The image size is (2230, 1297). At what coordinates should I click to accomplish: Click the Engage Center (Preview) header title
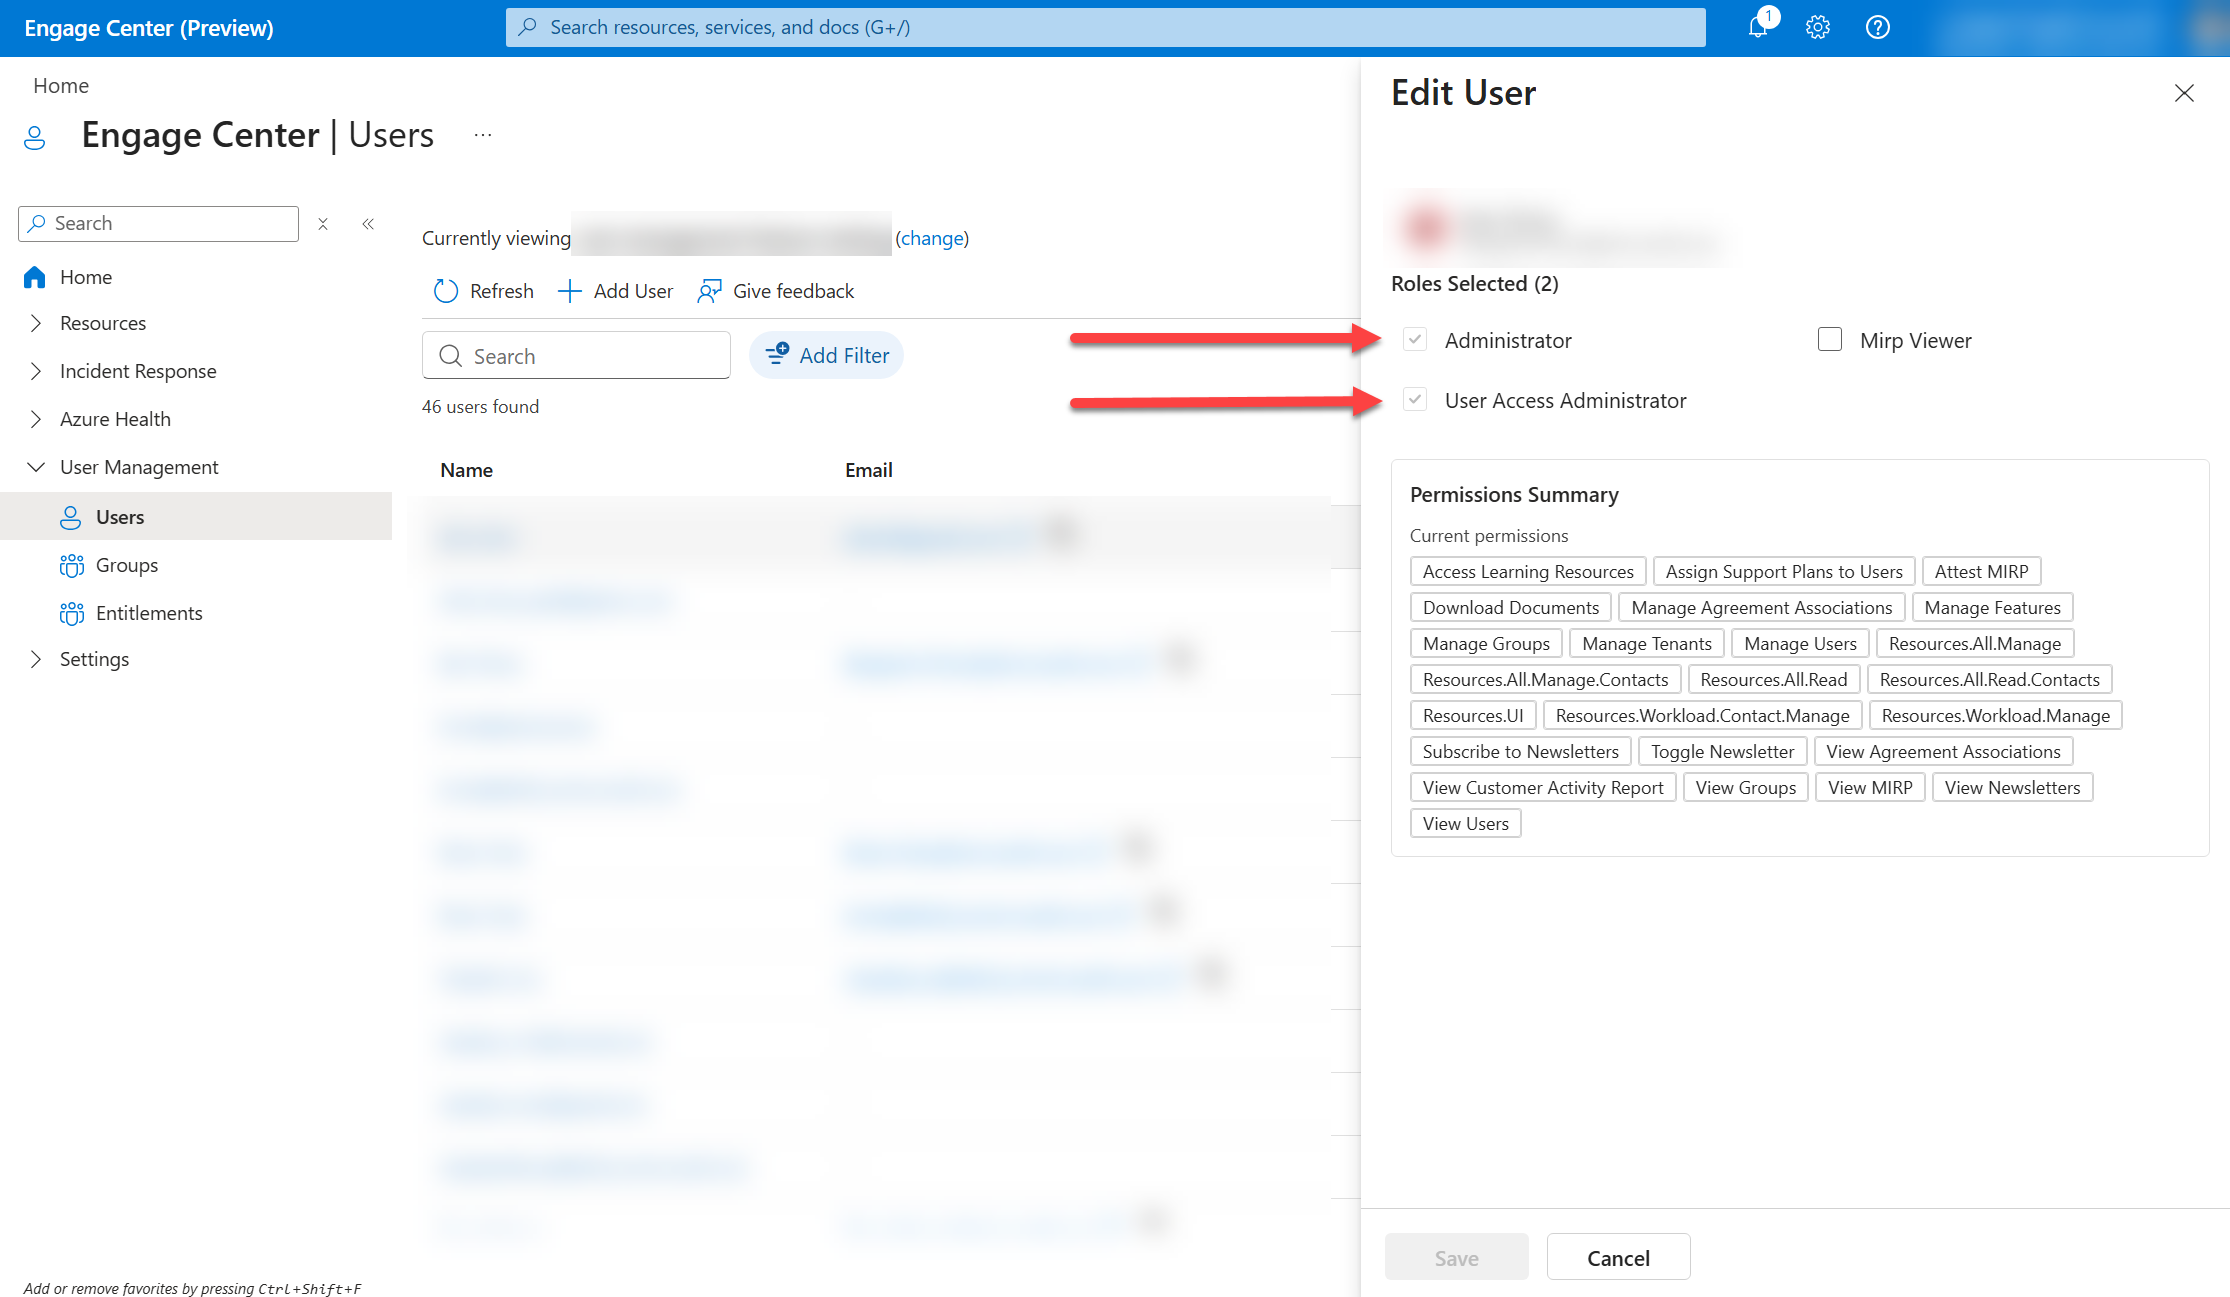point(149,28)
